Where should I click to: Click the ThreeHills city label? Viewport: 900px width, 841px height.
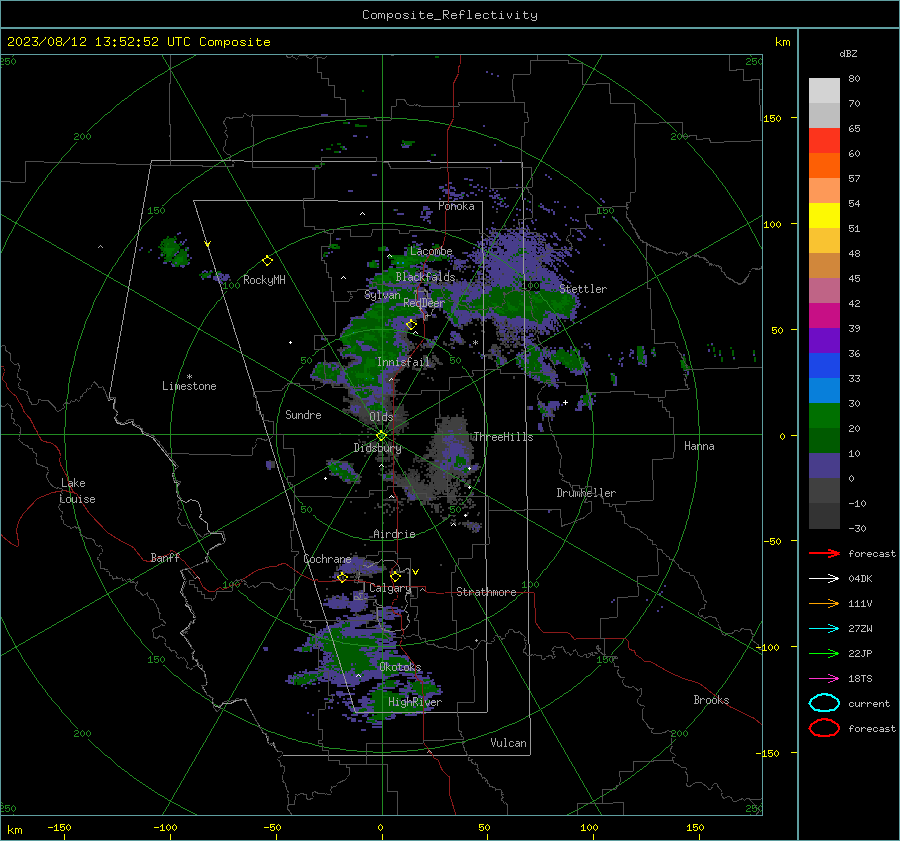(503, 437)
